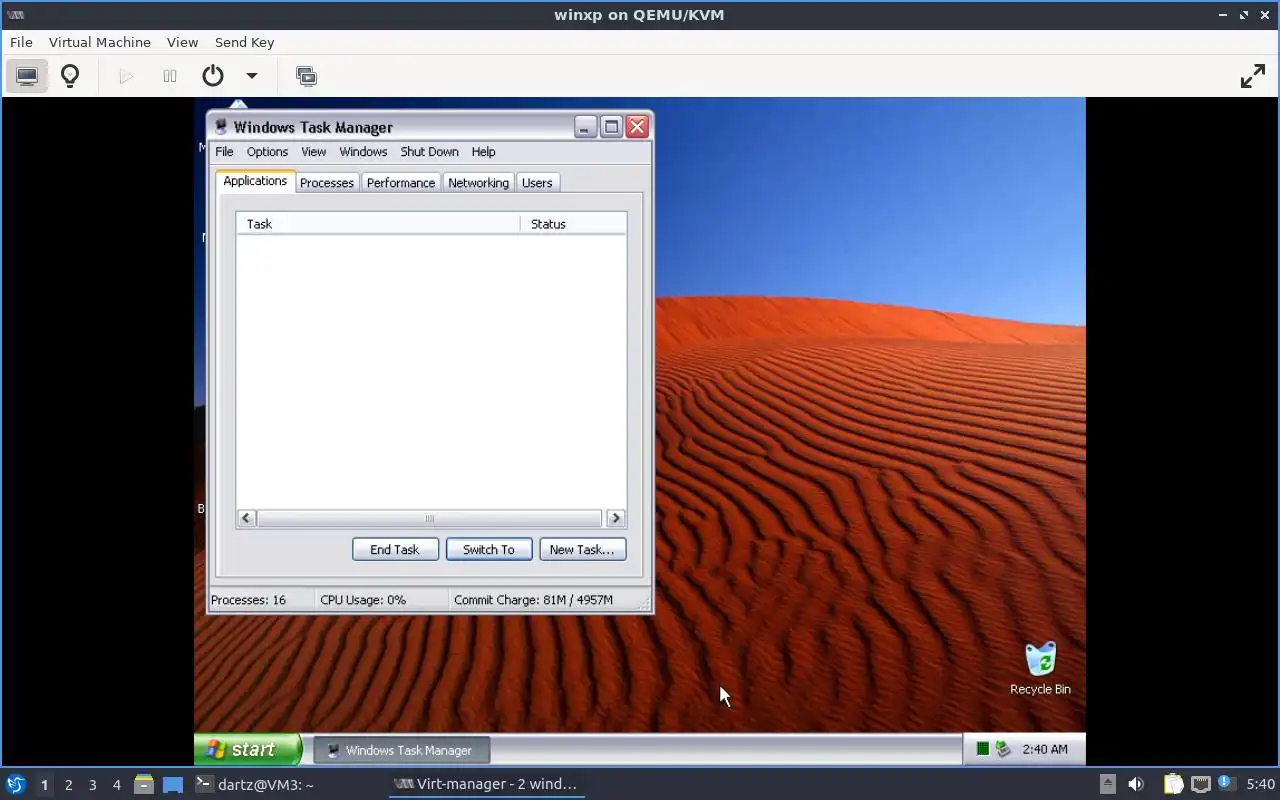
Task: Click the CPU Usage: 0% status text
Action: click(x=363, y=600)
